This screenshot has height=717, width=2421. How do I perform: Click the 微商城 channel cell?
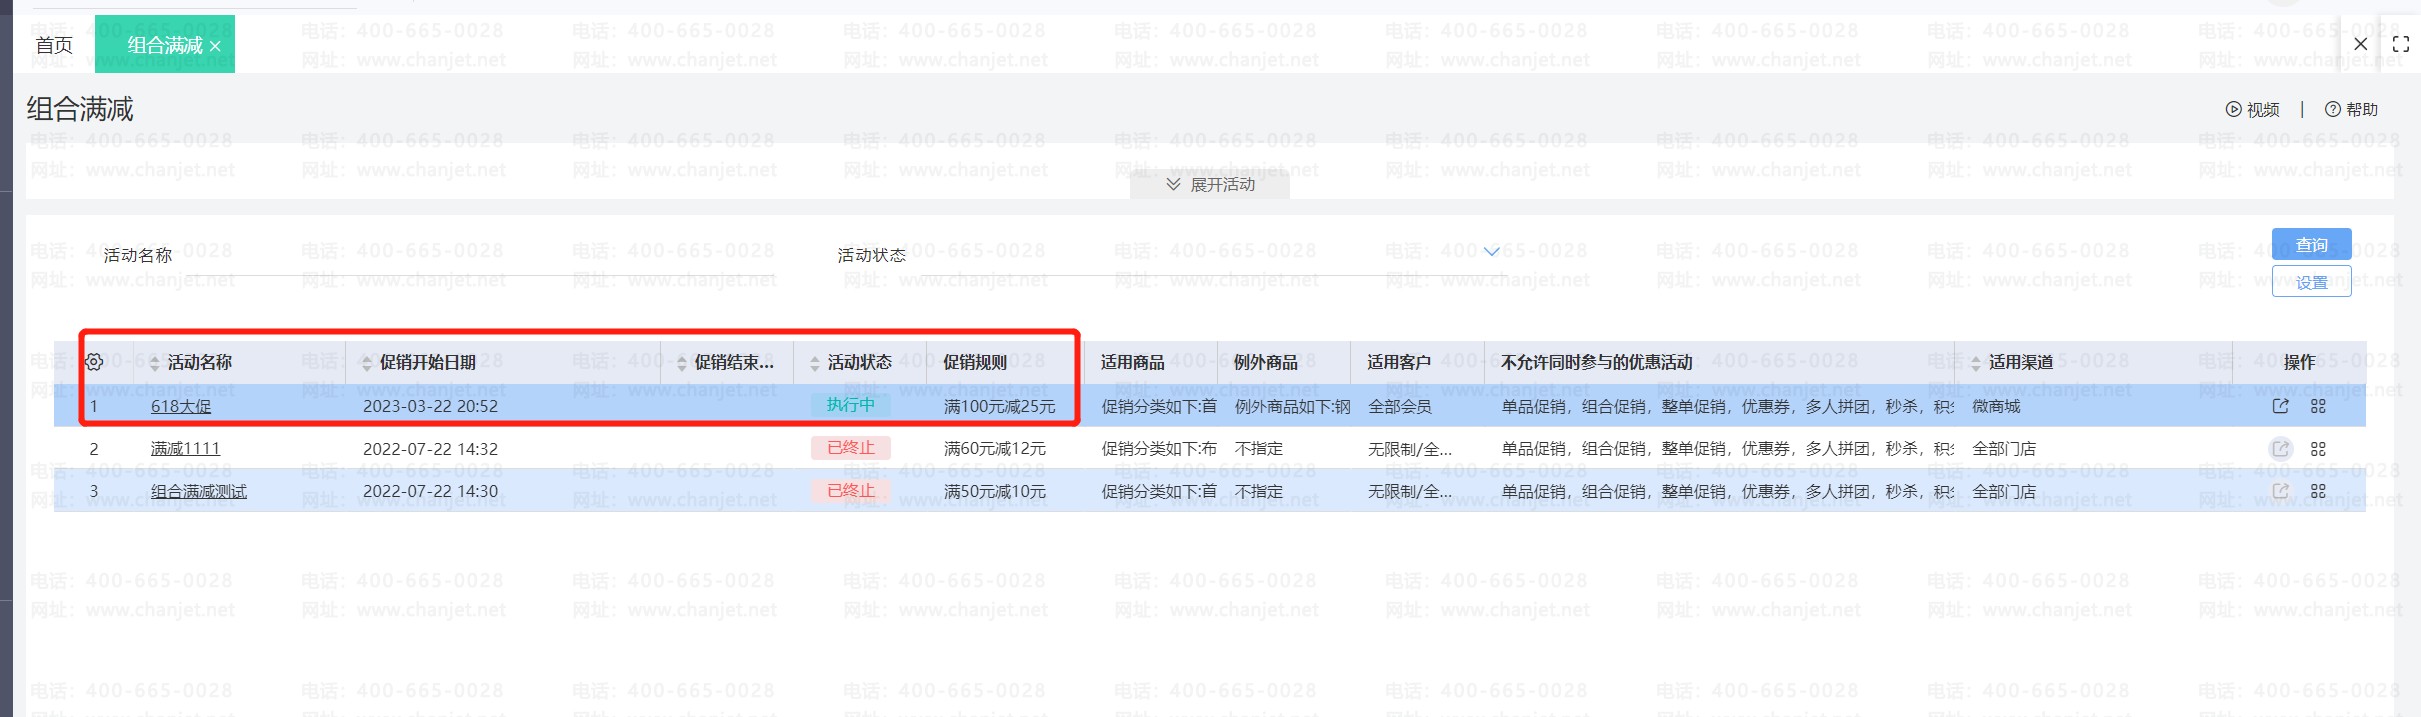tap(1996, 406)
